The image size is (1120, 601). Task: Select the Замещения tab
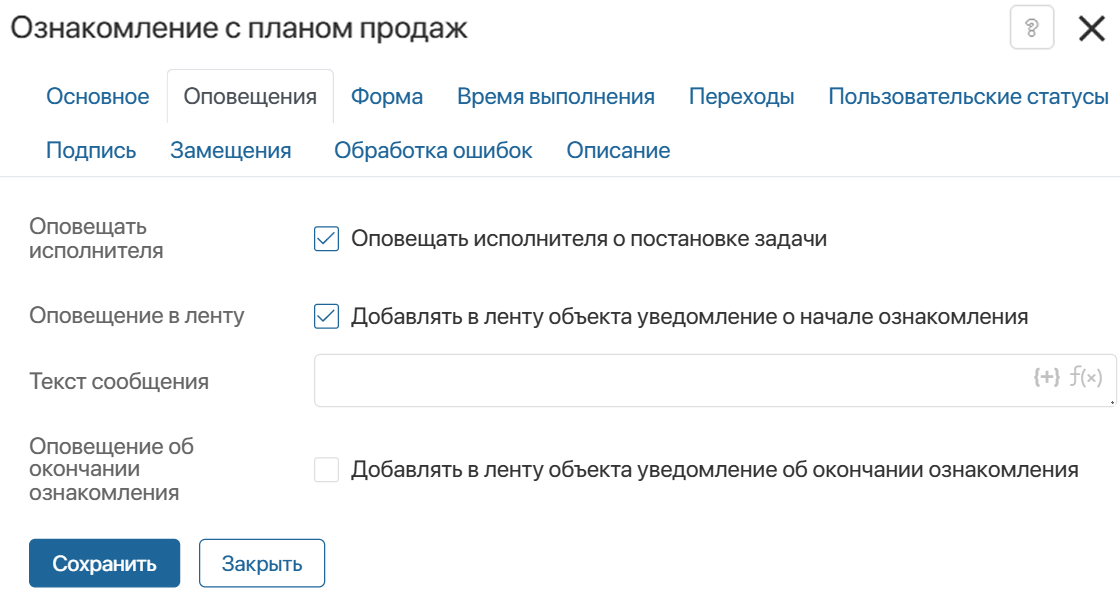[231, 151]
